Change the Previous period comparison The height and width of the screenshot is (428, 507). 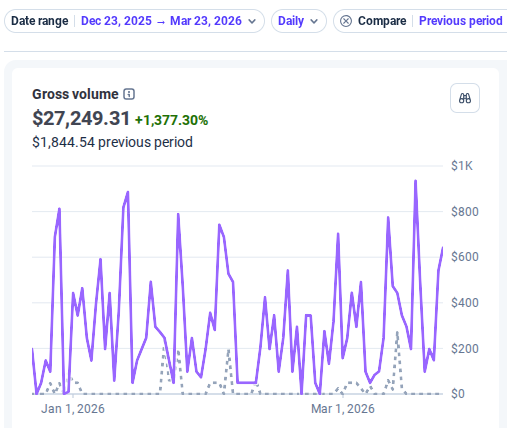460,21
